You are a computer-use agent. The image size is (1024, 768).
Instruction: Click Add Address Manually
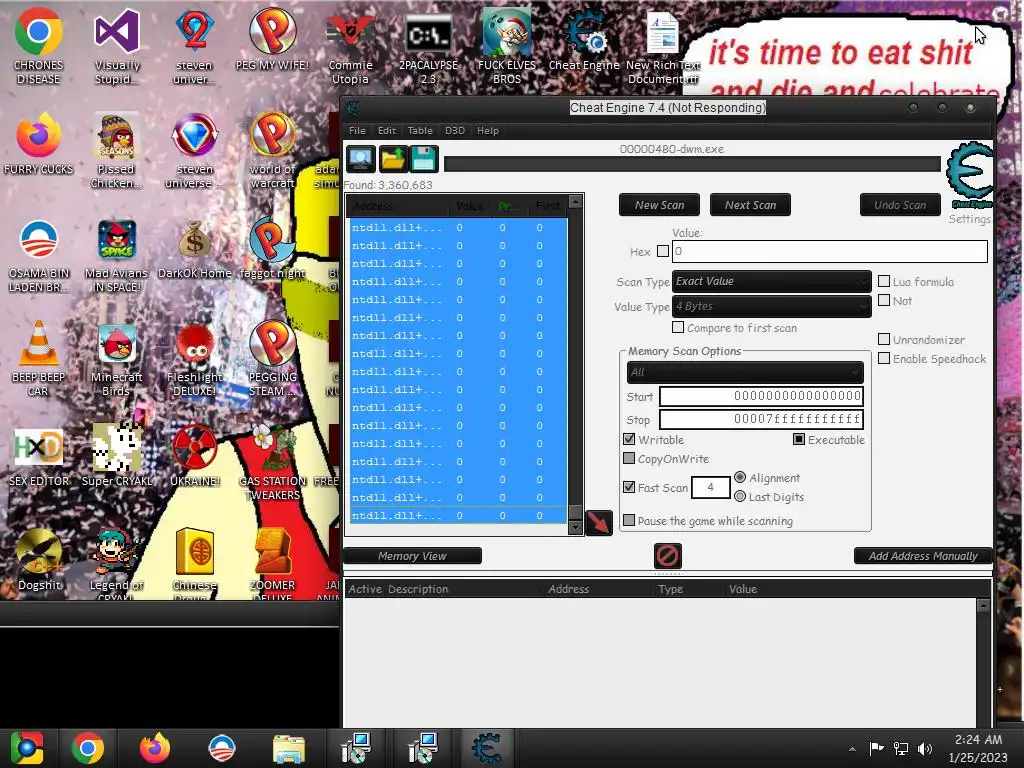923,556
